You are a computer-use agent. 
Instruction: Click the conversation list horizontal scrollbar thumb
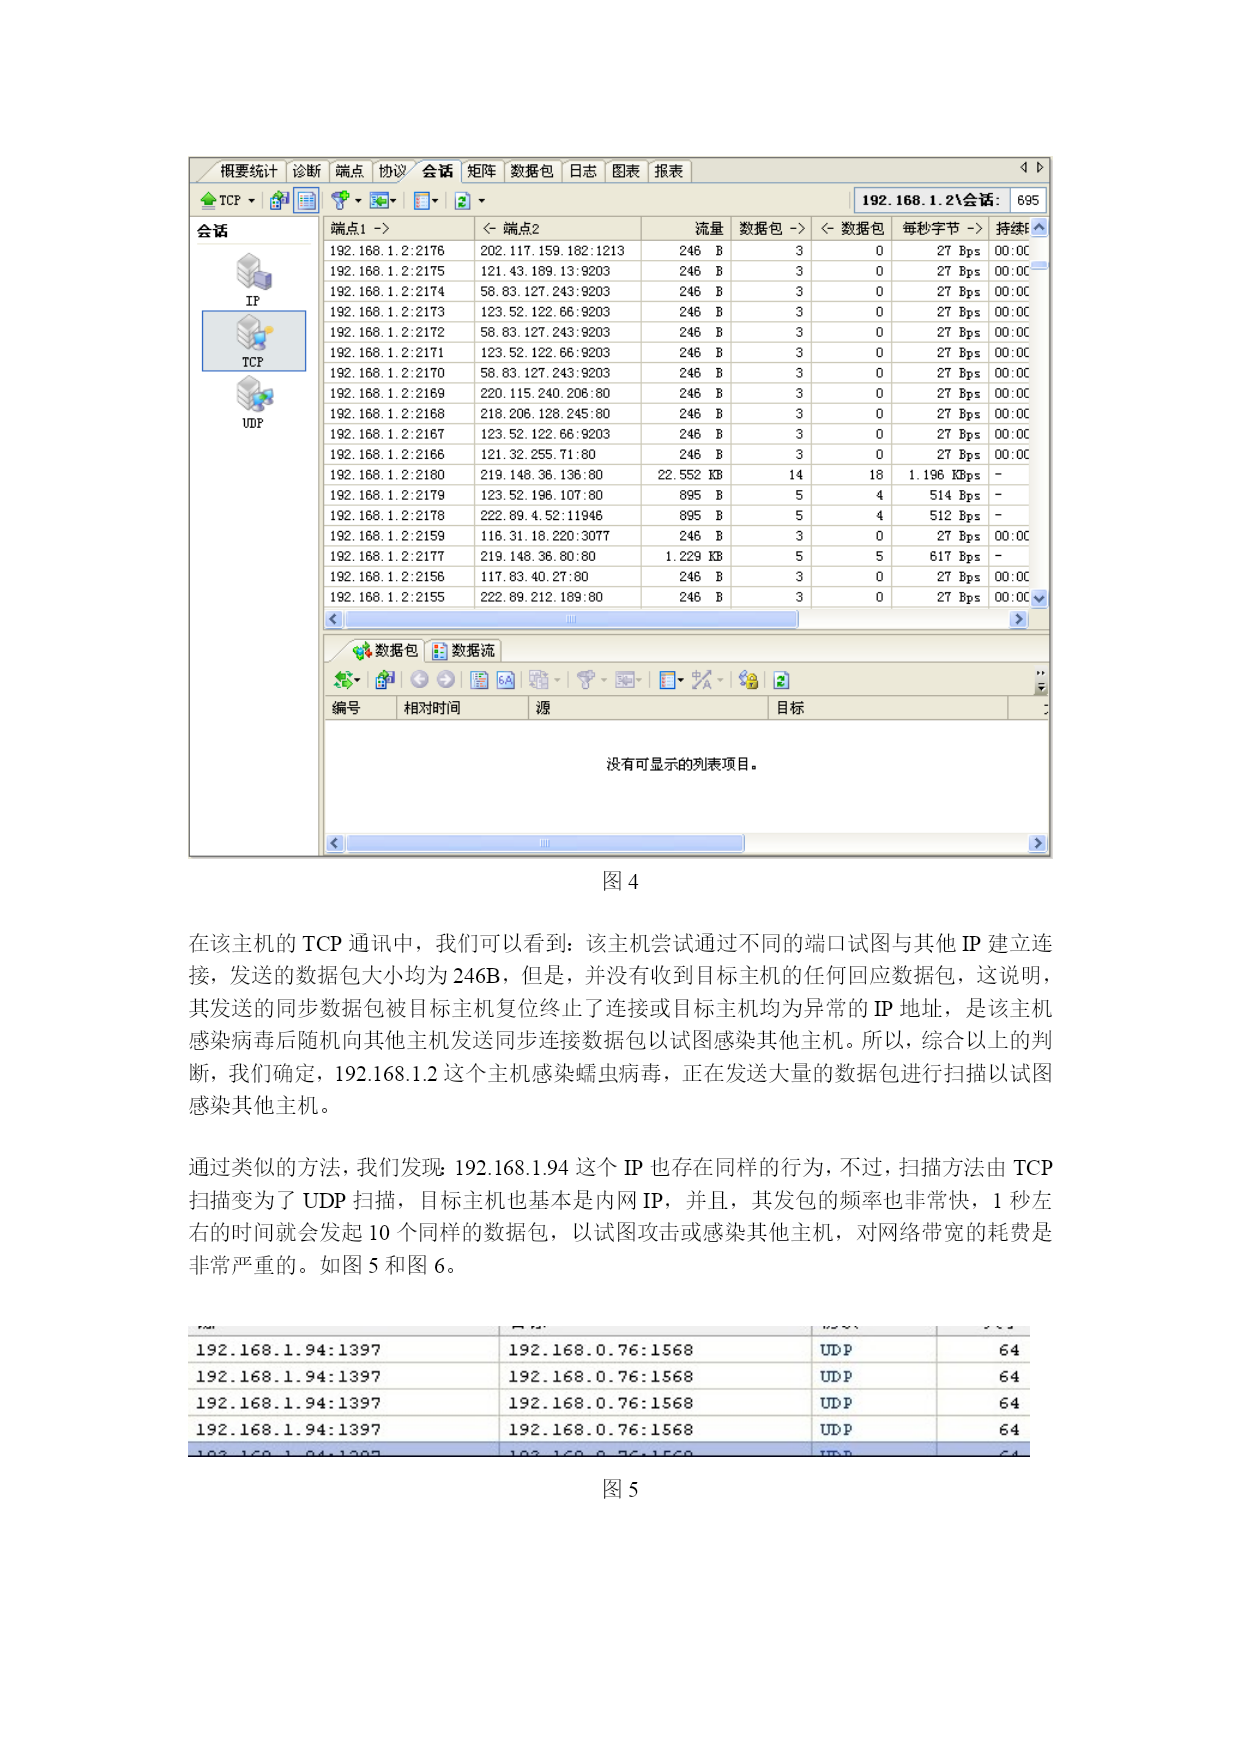click(572, 619)
